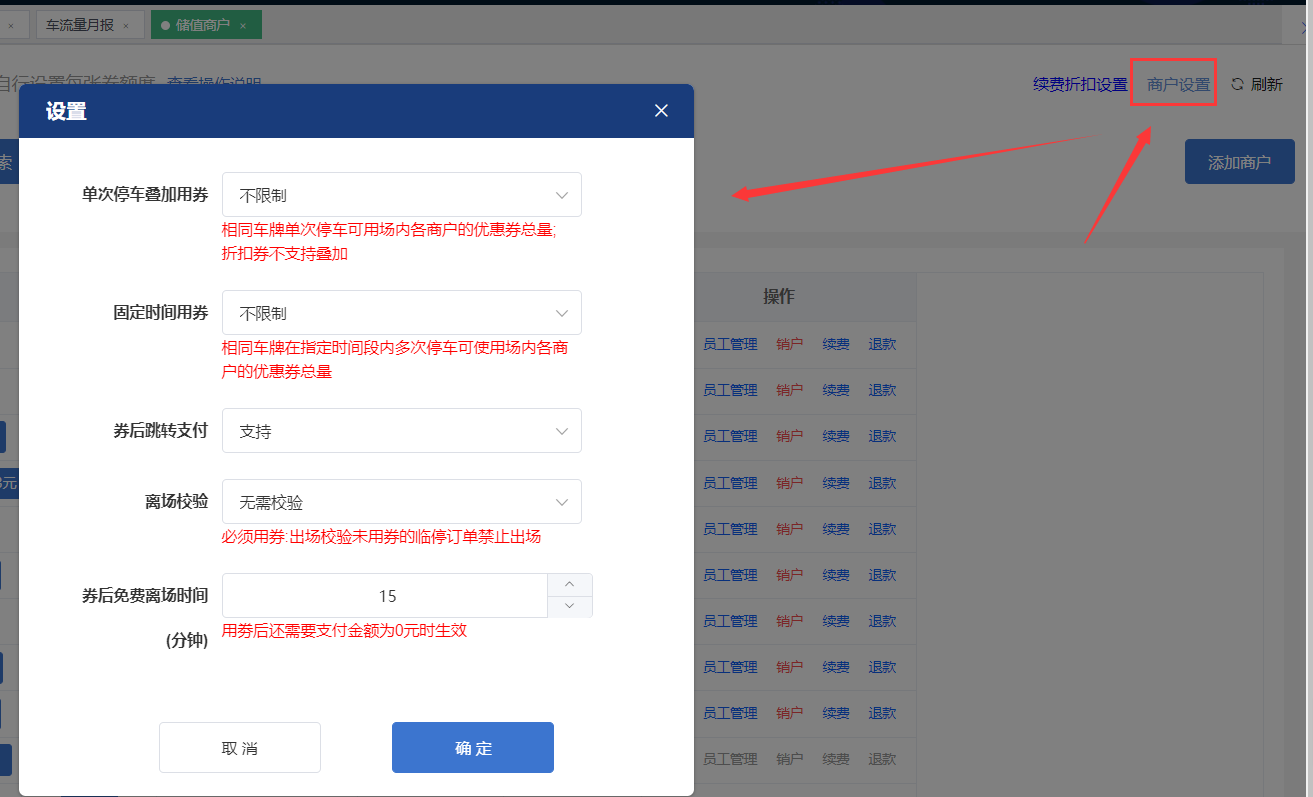1313x797 pixels.
Task: Open 续费折扣设置 link
Action: [1080, 85]
